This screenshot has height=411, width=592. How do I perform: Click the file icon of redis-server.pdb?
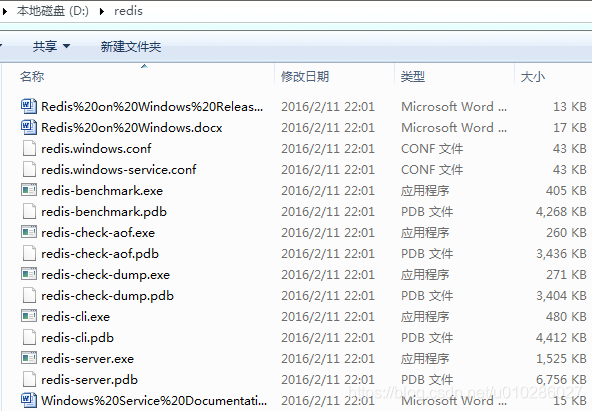tap(29, 379)
